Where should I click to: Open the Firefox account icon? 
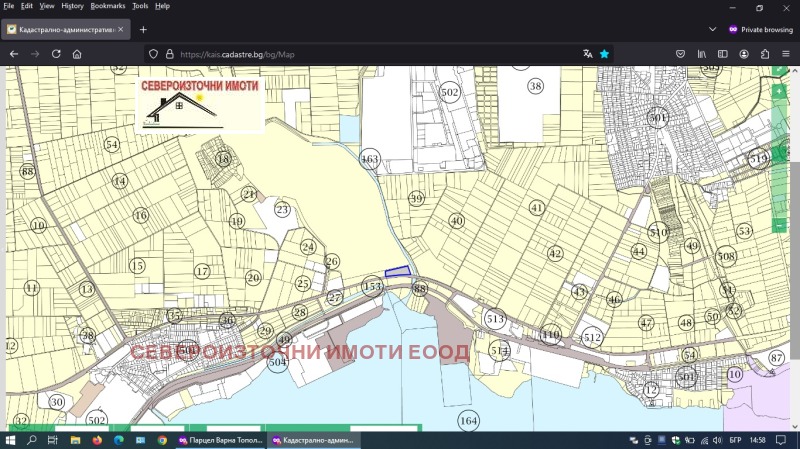coord(744,54)
